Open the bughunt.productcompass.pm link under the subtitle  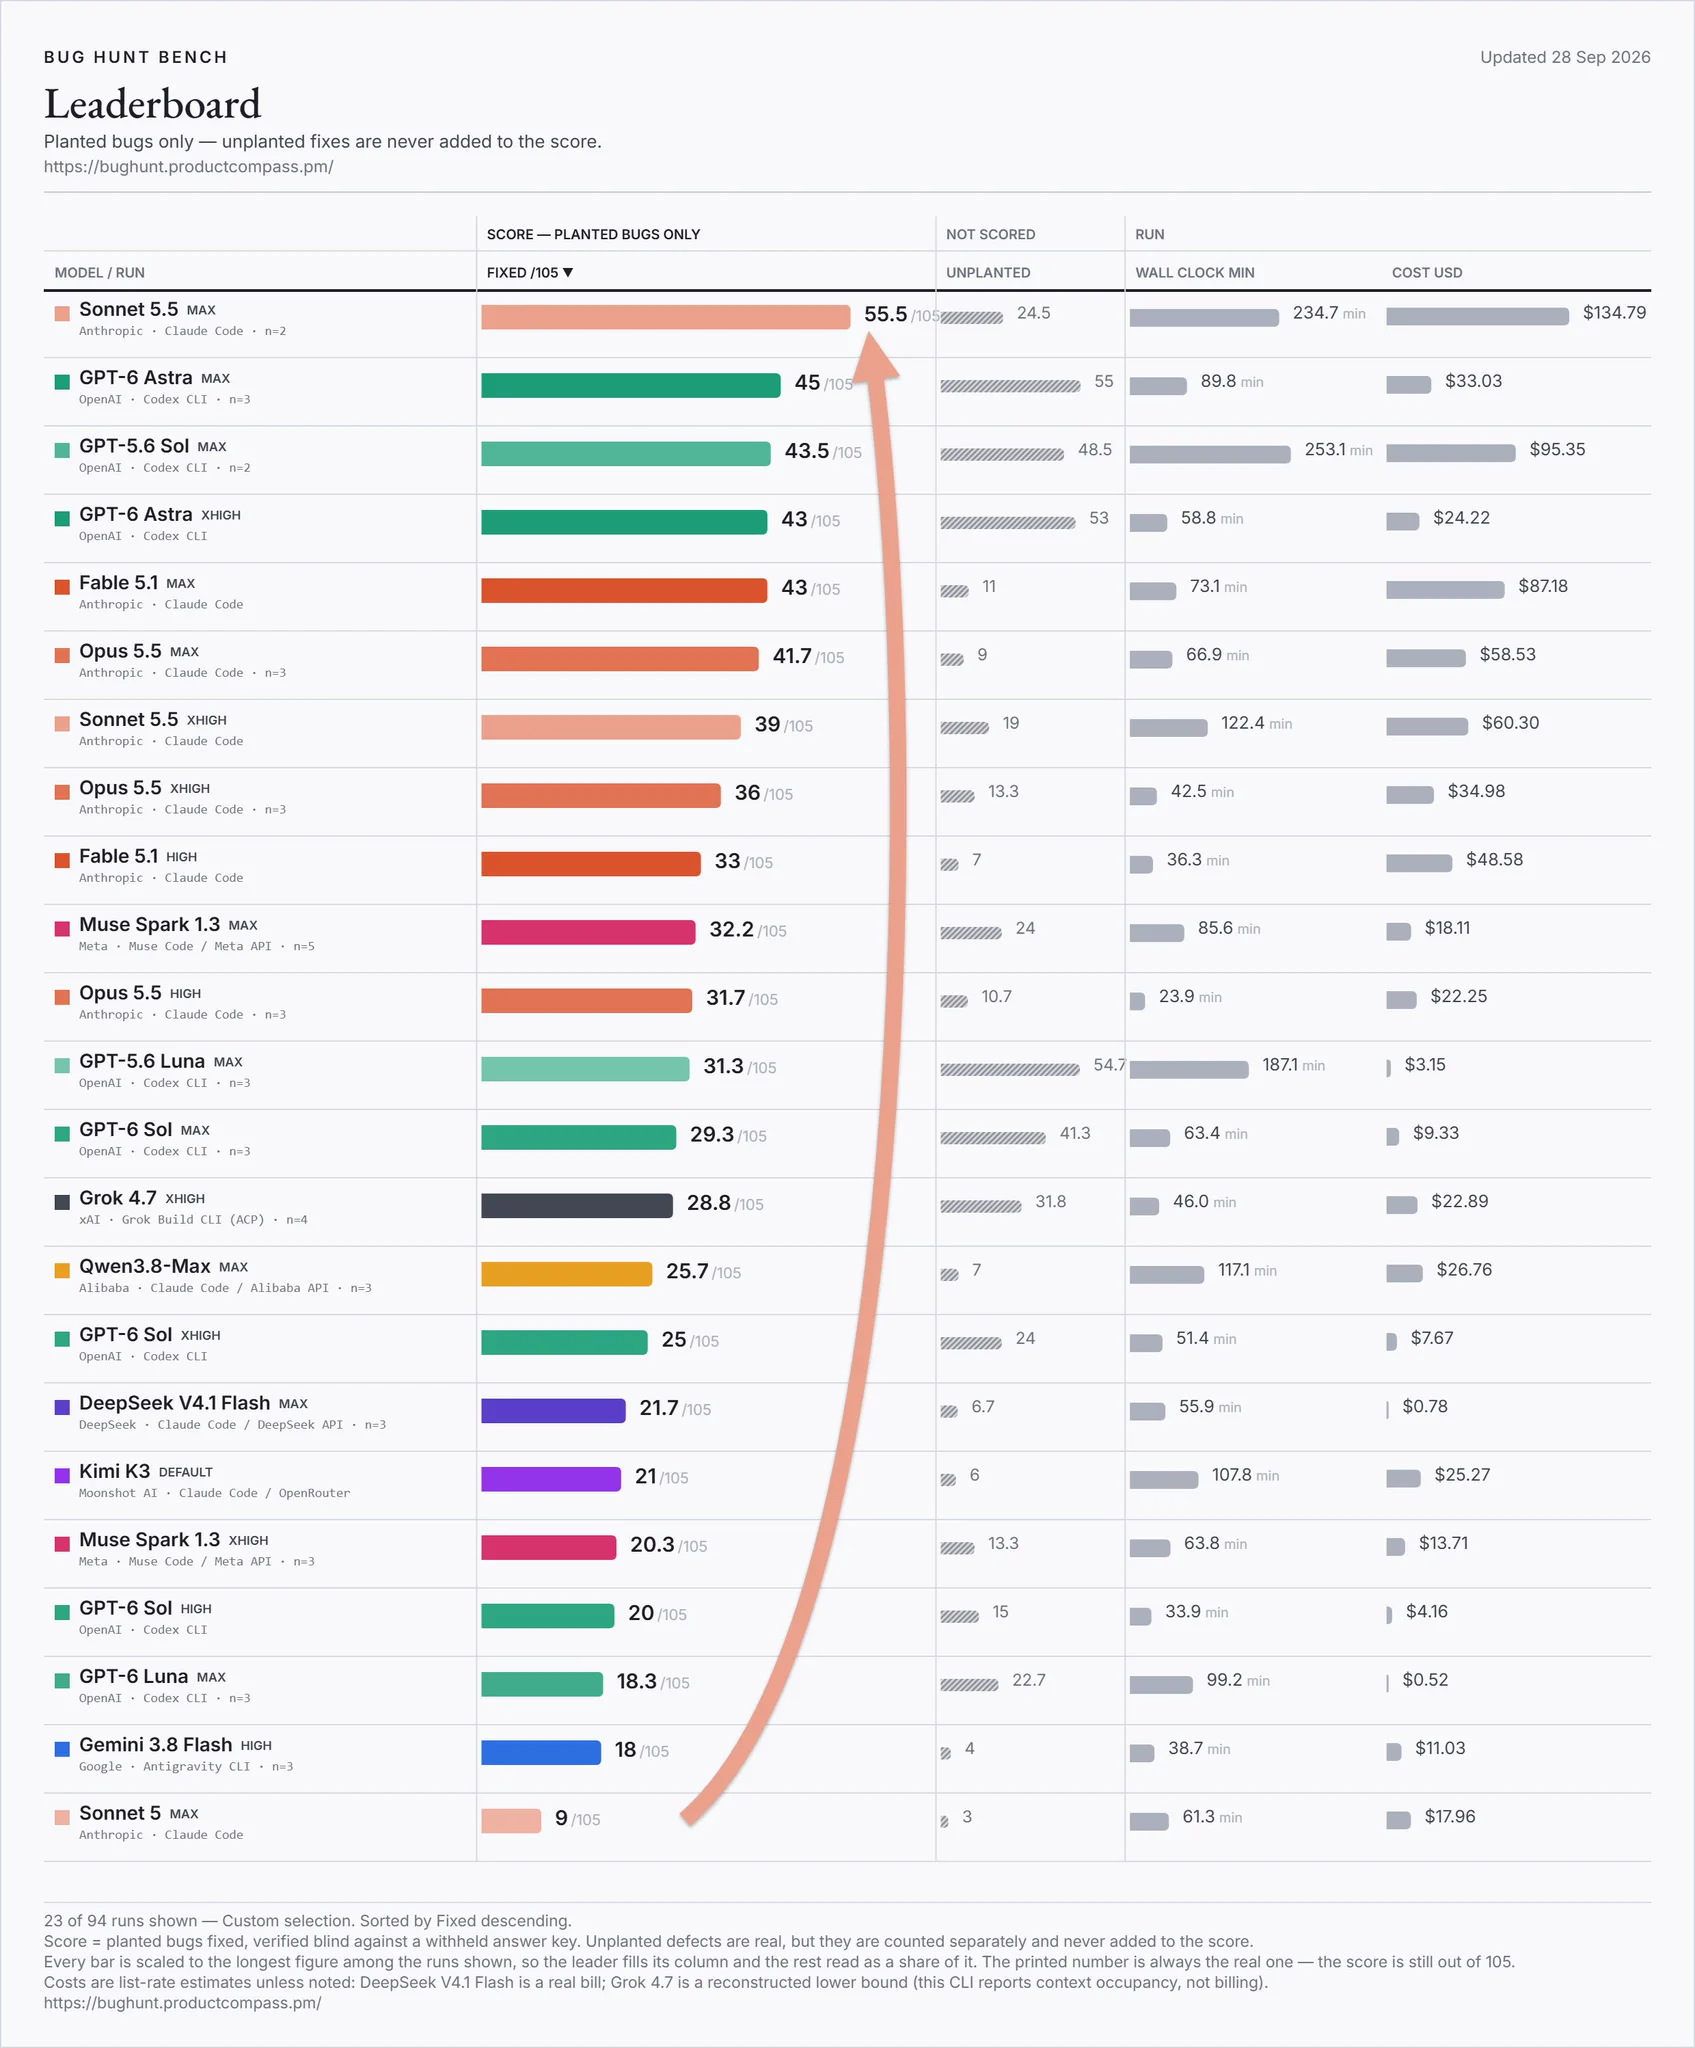tap(189, 167)
